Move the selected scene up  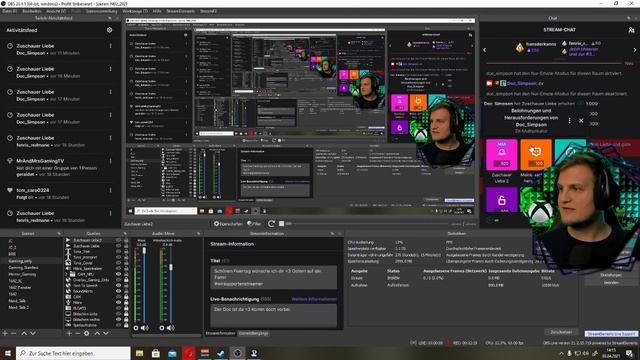click(24, 333)
